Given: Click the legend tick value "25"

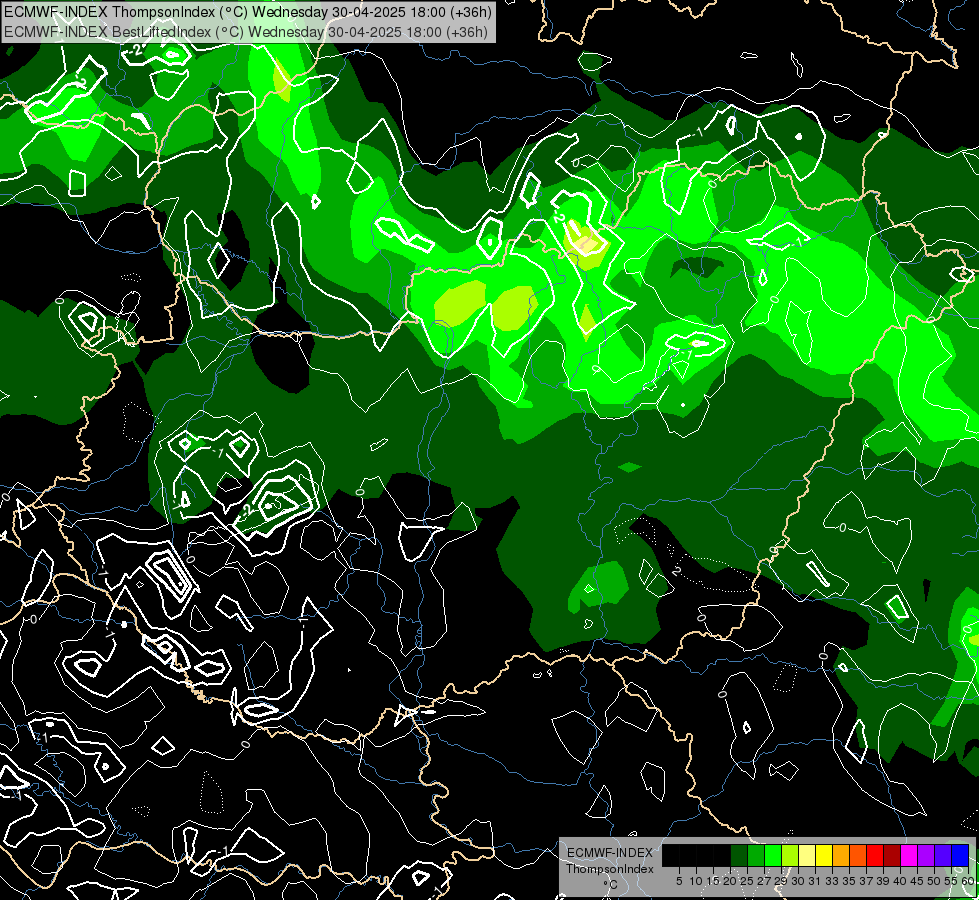Looking at the screenshot, I should 747,881.
